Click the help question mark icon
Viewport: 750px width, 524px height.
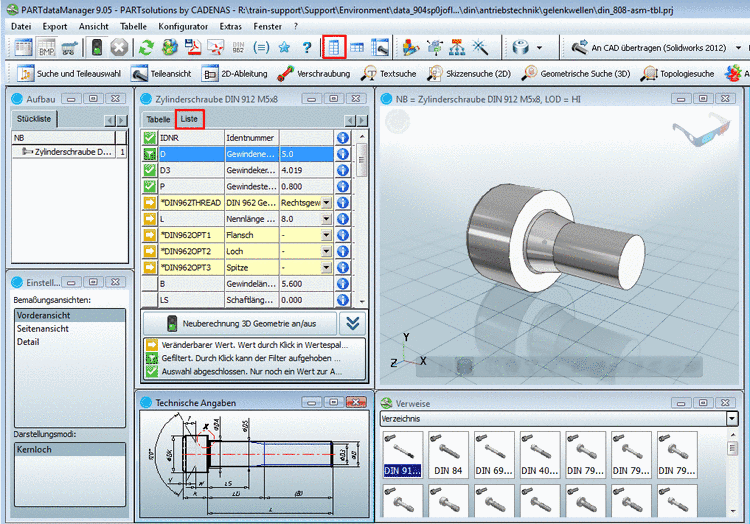tap(307, 47)
